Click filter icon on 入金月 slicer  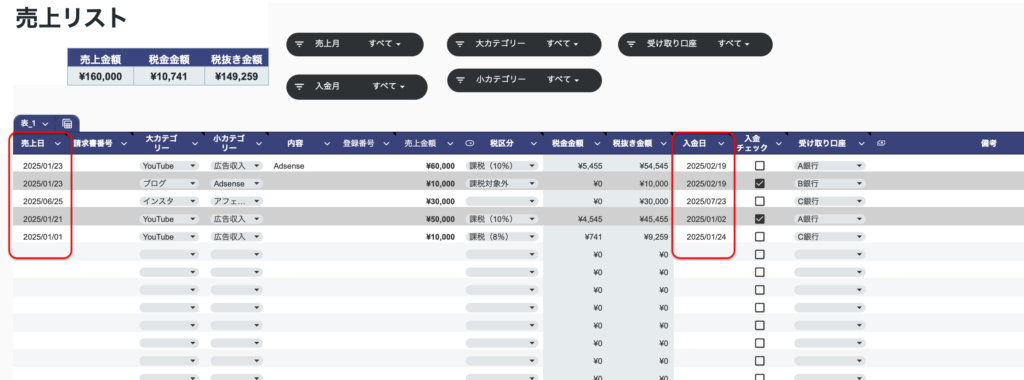click(x=300, y=86)
